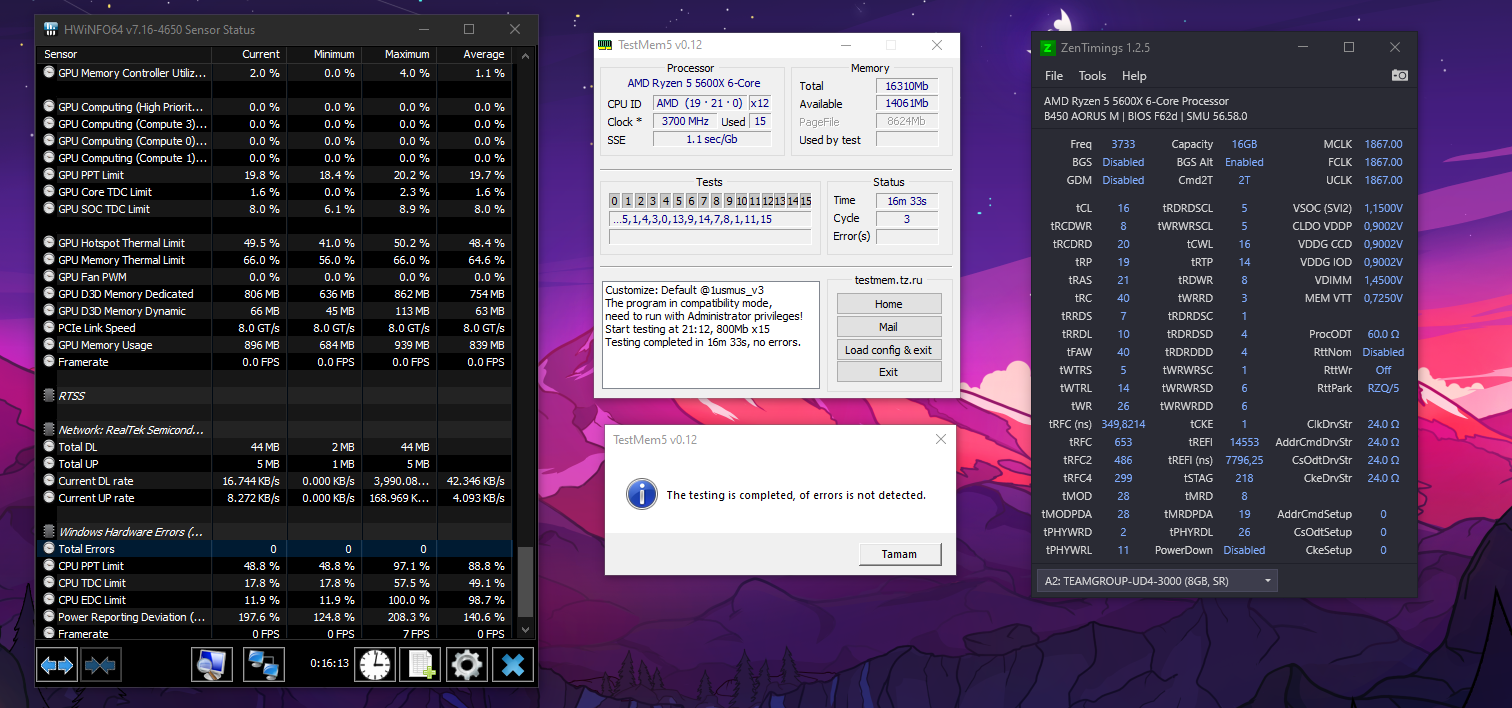Click the GDM Disabled value in ZenTimings
1512x708 pixels.
(1123, 180)
